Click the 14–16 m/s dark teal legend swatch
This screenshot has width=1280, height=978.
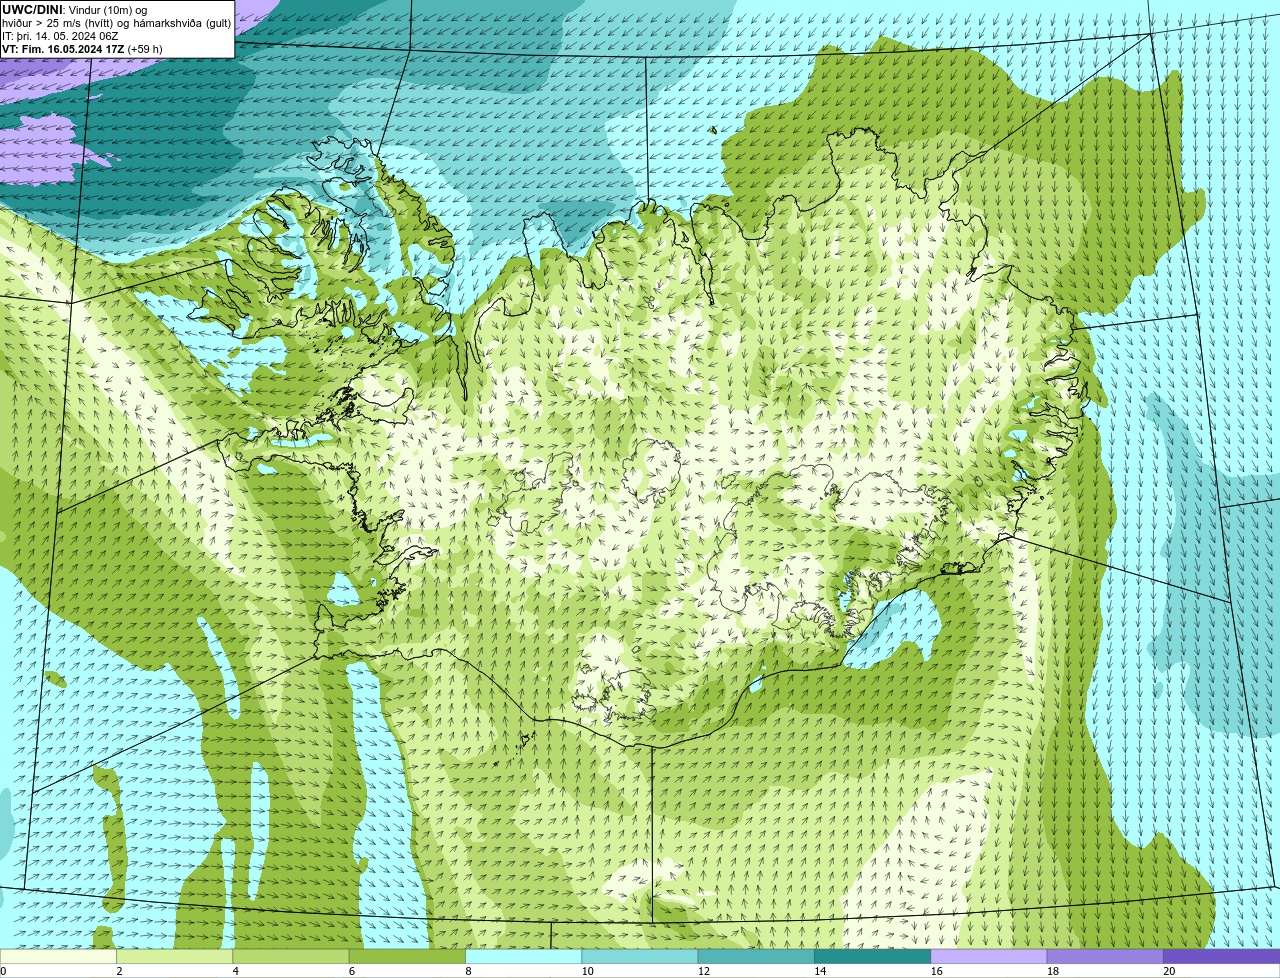(x=872, y=956)
